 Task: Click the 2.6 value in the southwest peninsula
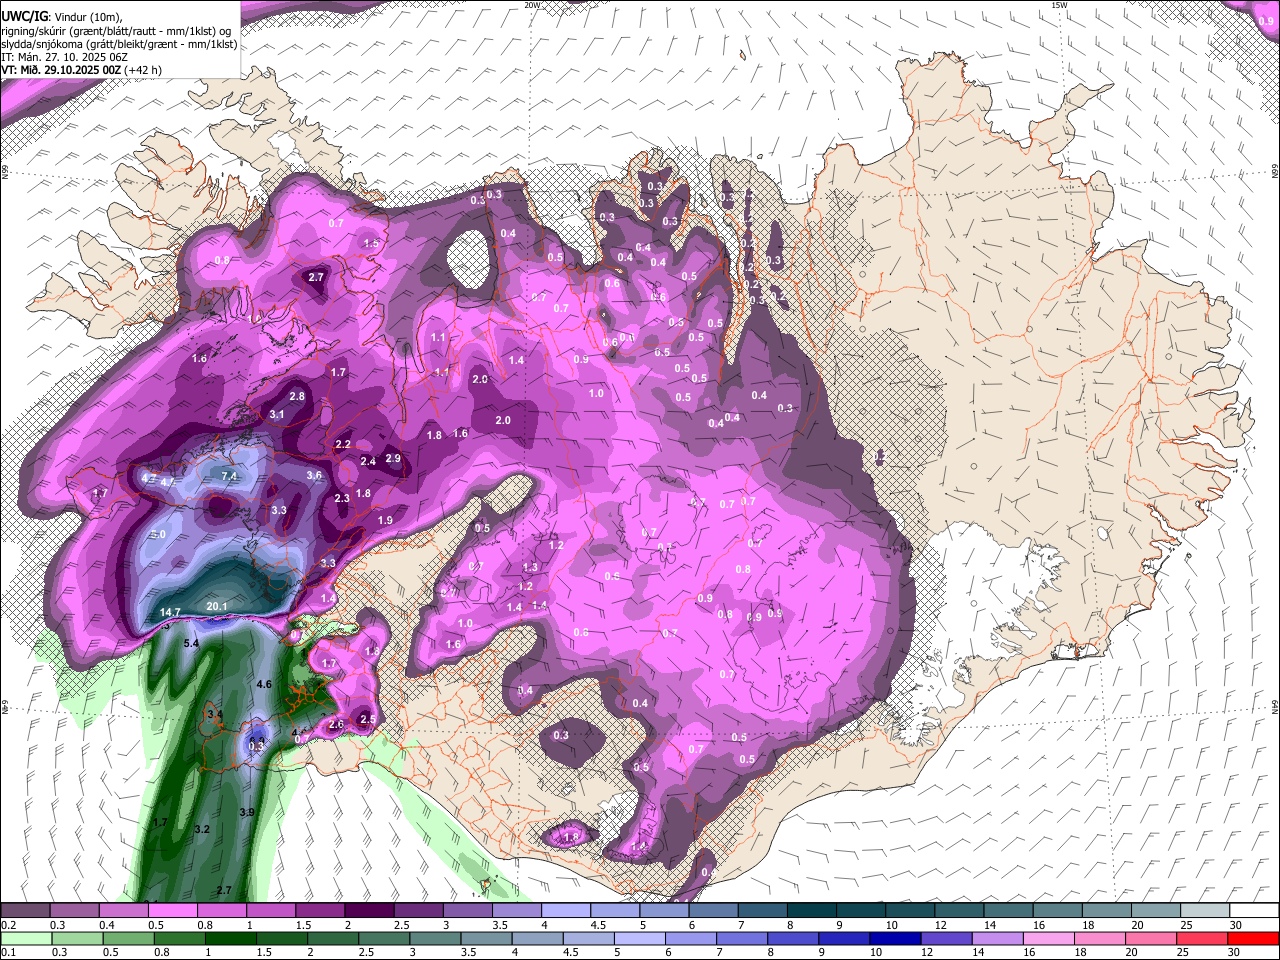(336, 724)
